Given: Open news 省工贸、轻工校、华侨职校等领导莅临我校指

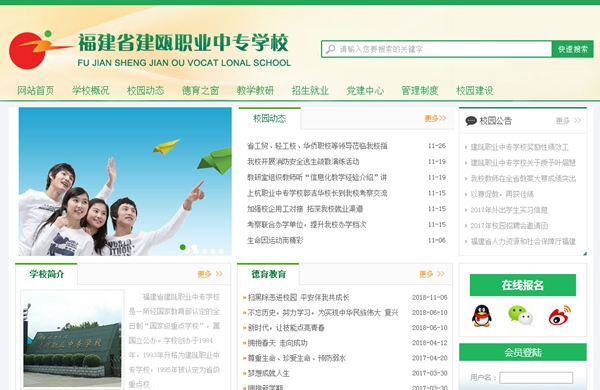Looking at the screenshot, I should pyautogui.click(x=317, y=146).
